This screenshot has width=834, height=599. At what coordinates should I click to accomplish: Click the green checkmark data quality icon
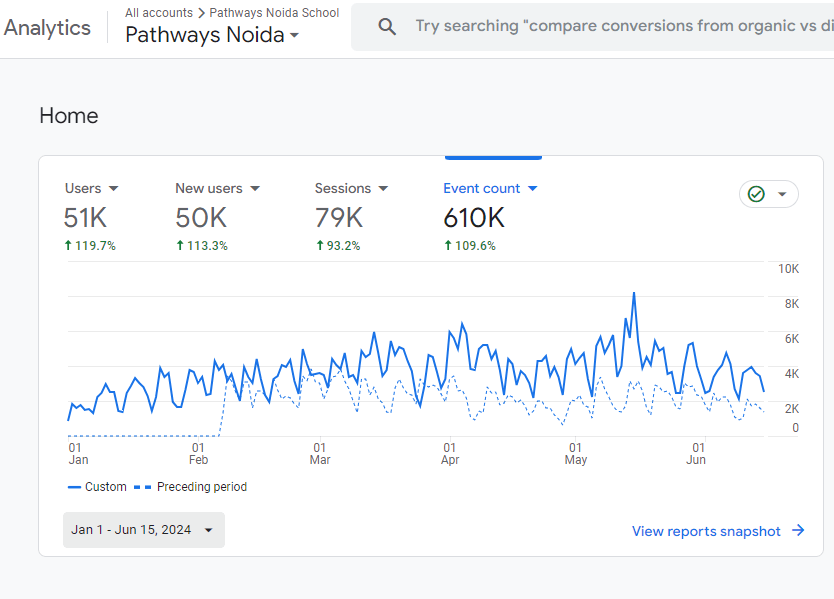point(756,194)
